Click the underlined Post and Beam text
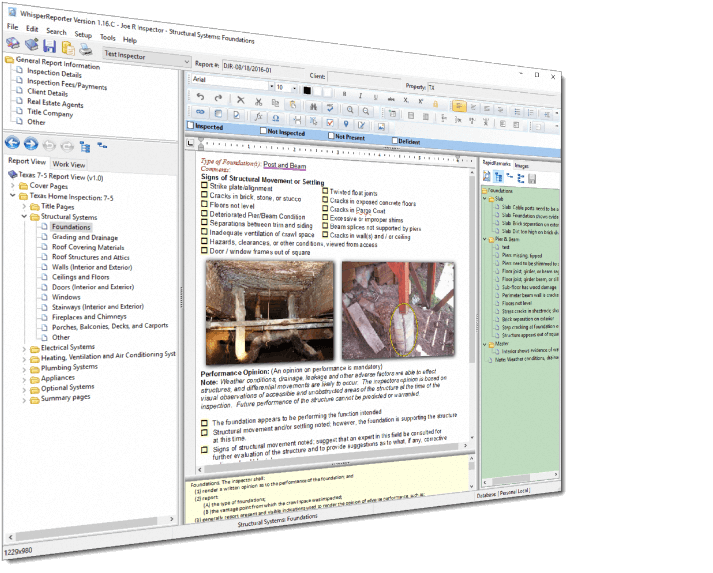 (x=285, y=166)
